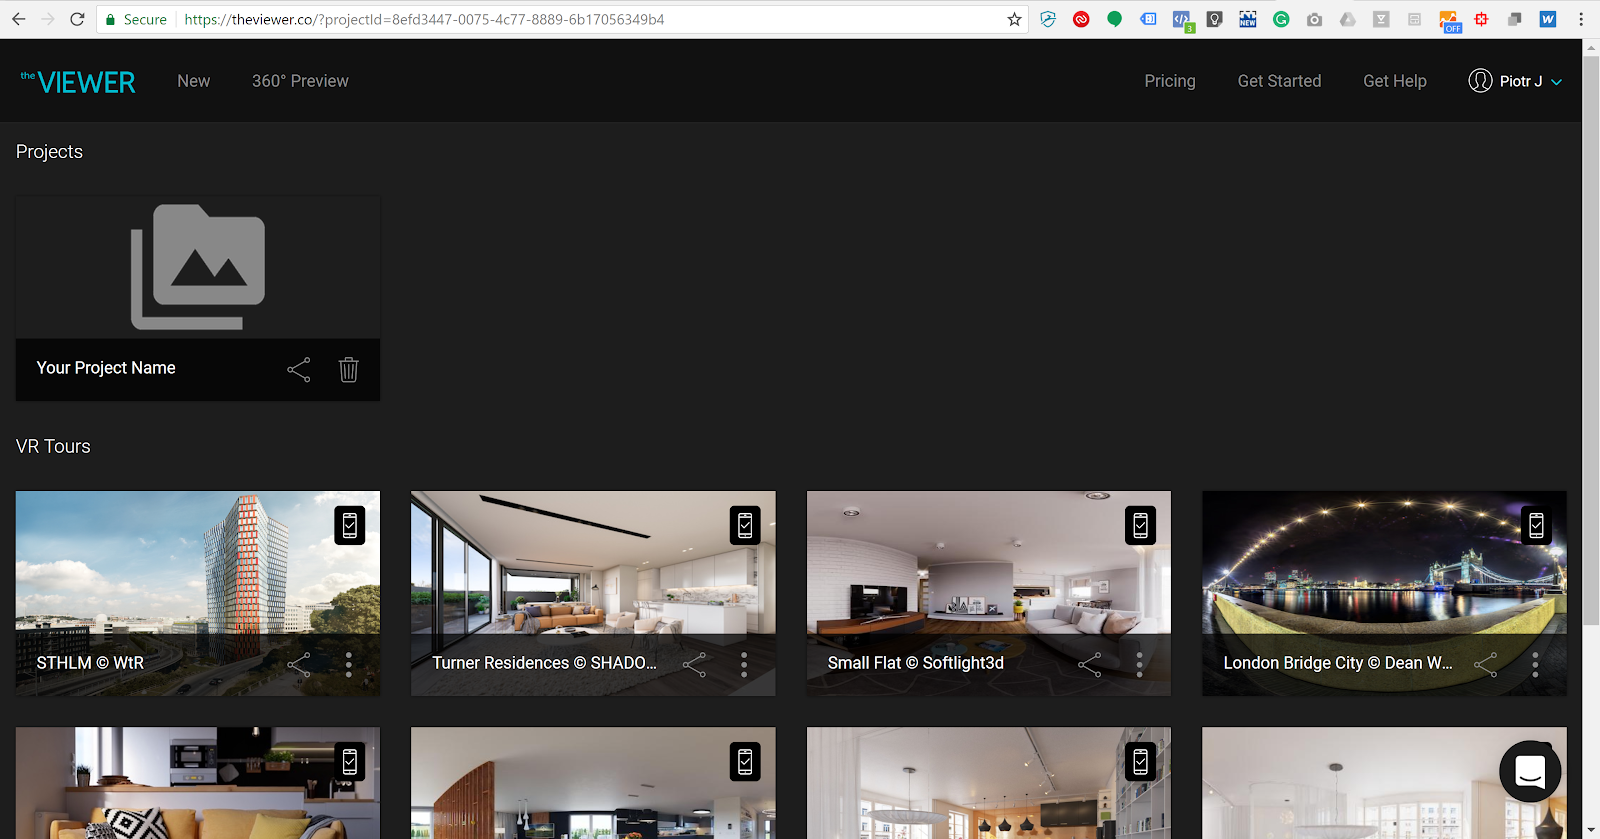Open 360° Preview in the navigation

(x=300, y=81)
